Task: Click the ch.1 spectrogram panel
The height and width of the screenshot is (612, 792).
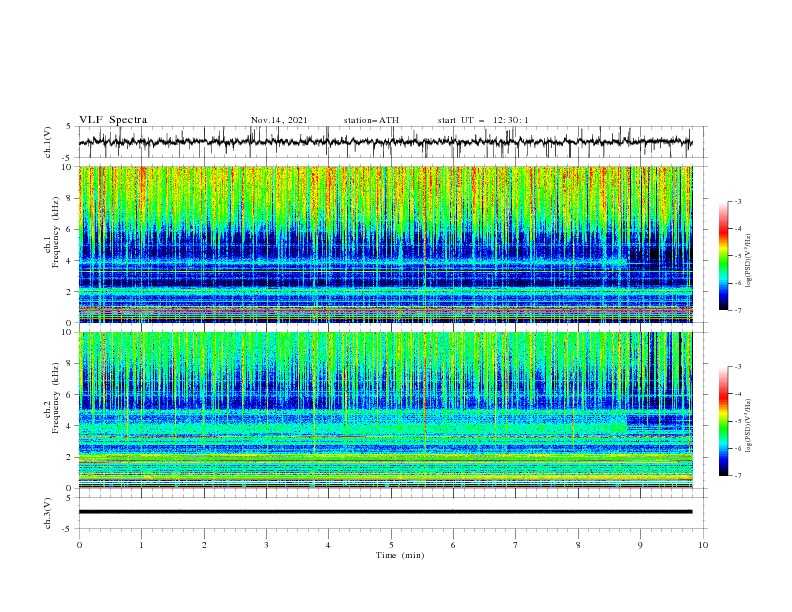Action: point(386,244)
